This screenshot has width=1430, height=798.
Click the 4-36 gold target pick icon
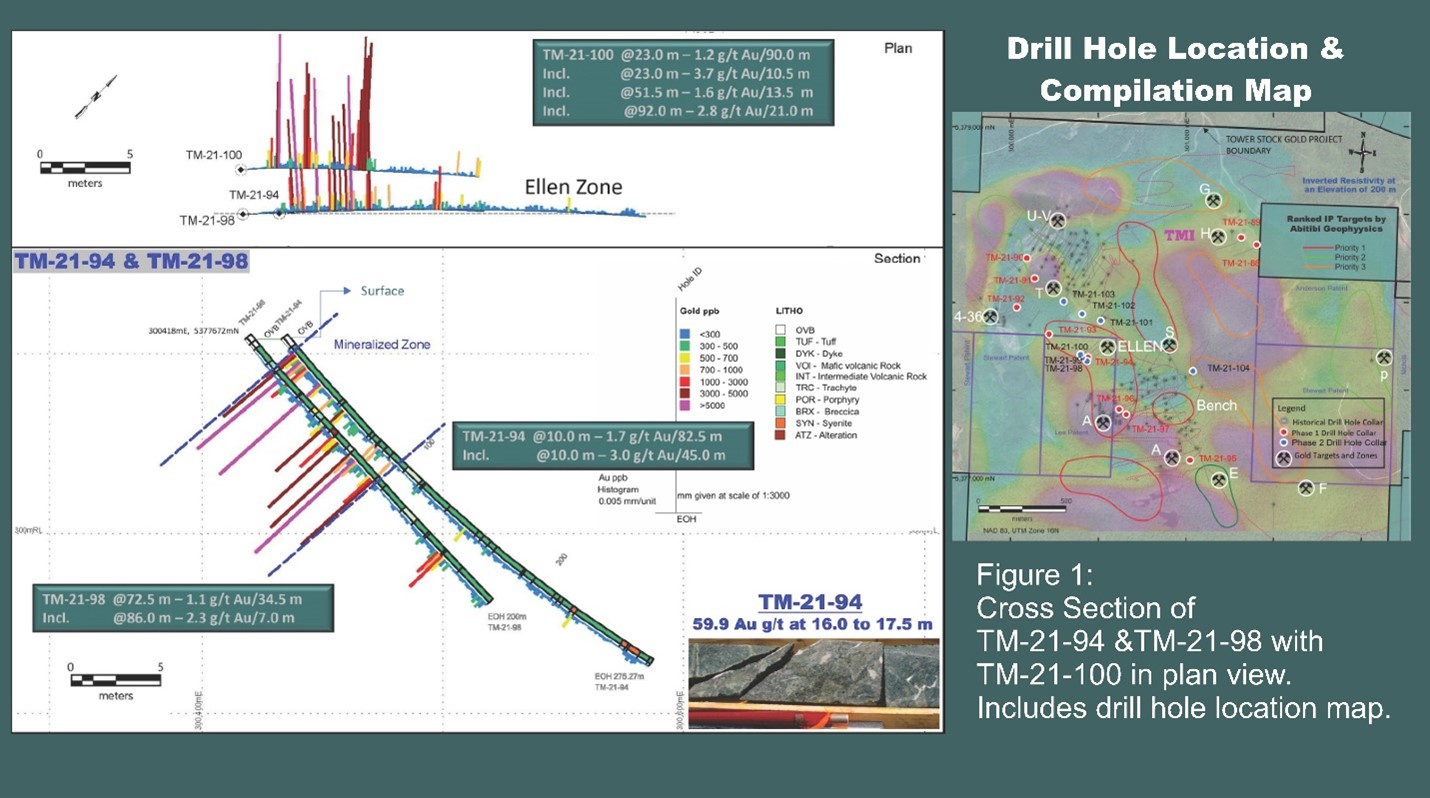pyautogui.click(x=991, y=317)
